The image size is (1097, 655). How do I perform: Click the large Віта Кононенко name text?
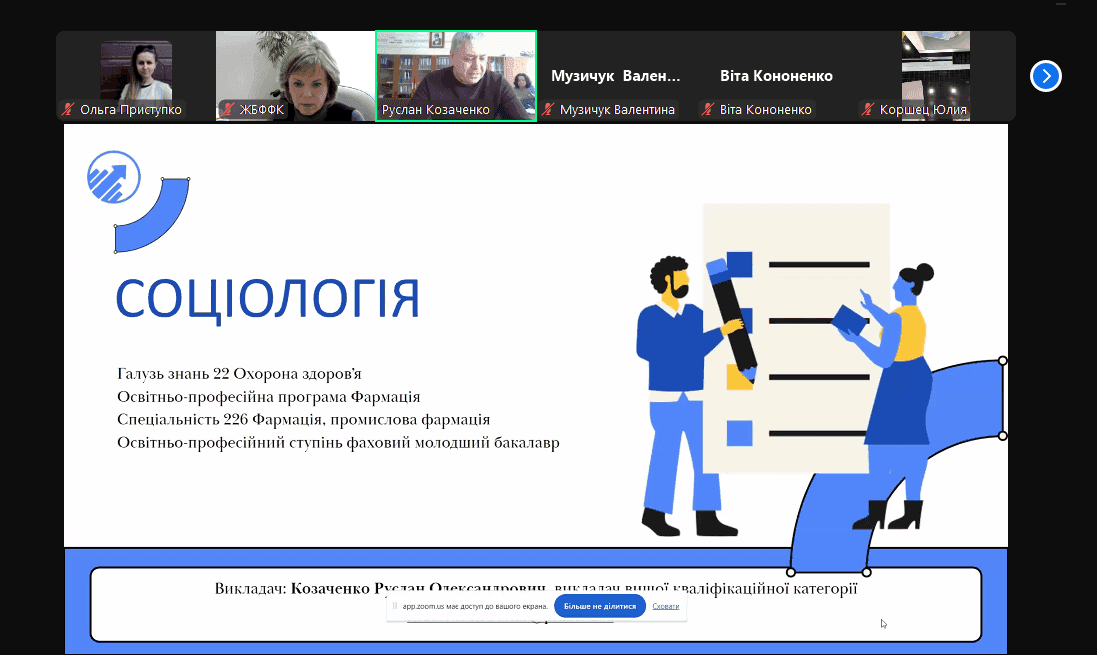coord(777,76)
